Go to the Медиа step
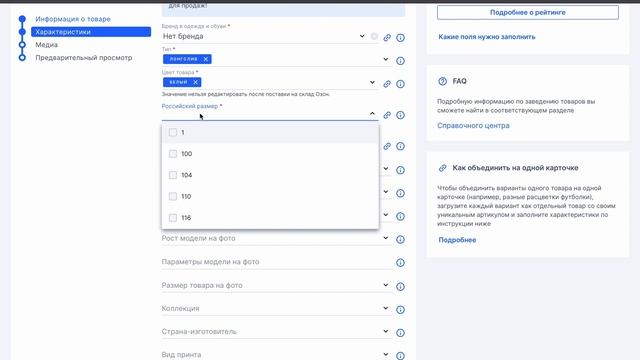The width and height of the screenshot is (640, 360). [47, 45]
